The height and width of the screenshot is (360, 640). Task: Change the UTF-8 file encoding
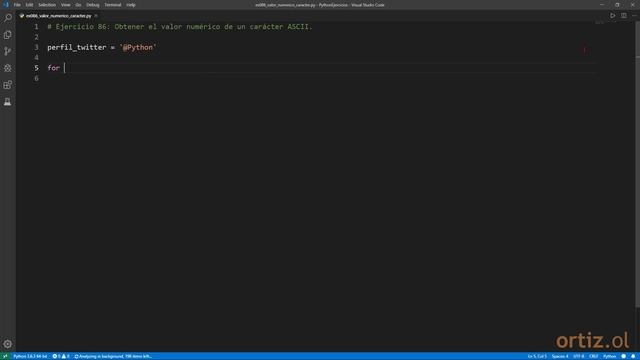tap(578, 356)
